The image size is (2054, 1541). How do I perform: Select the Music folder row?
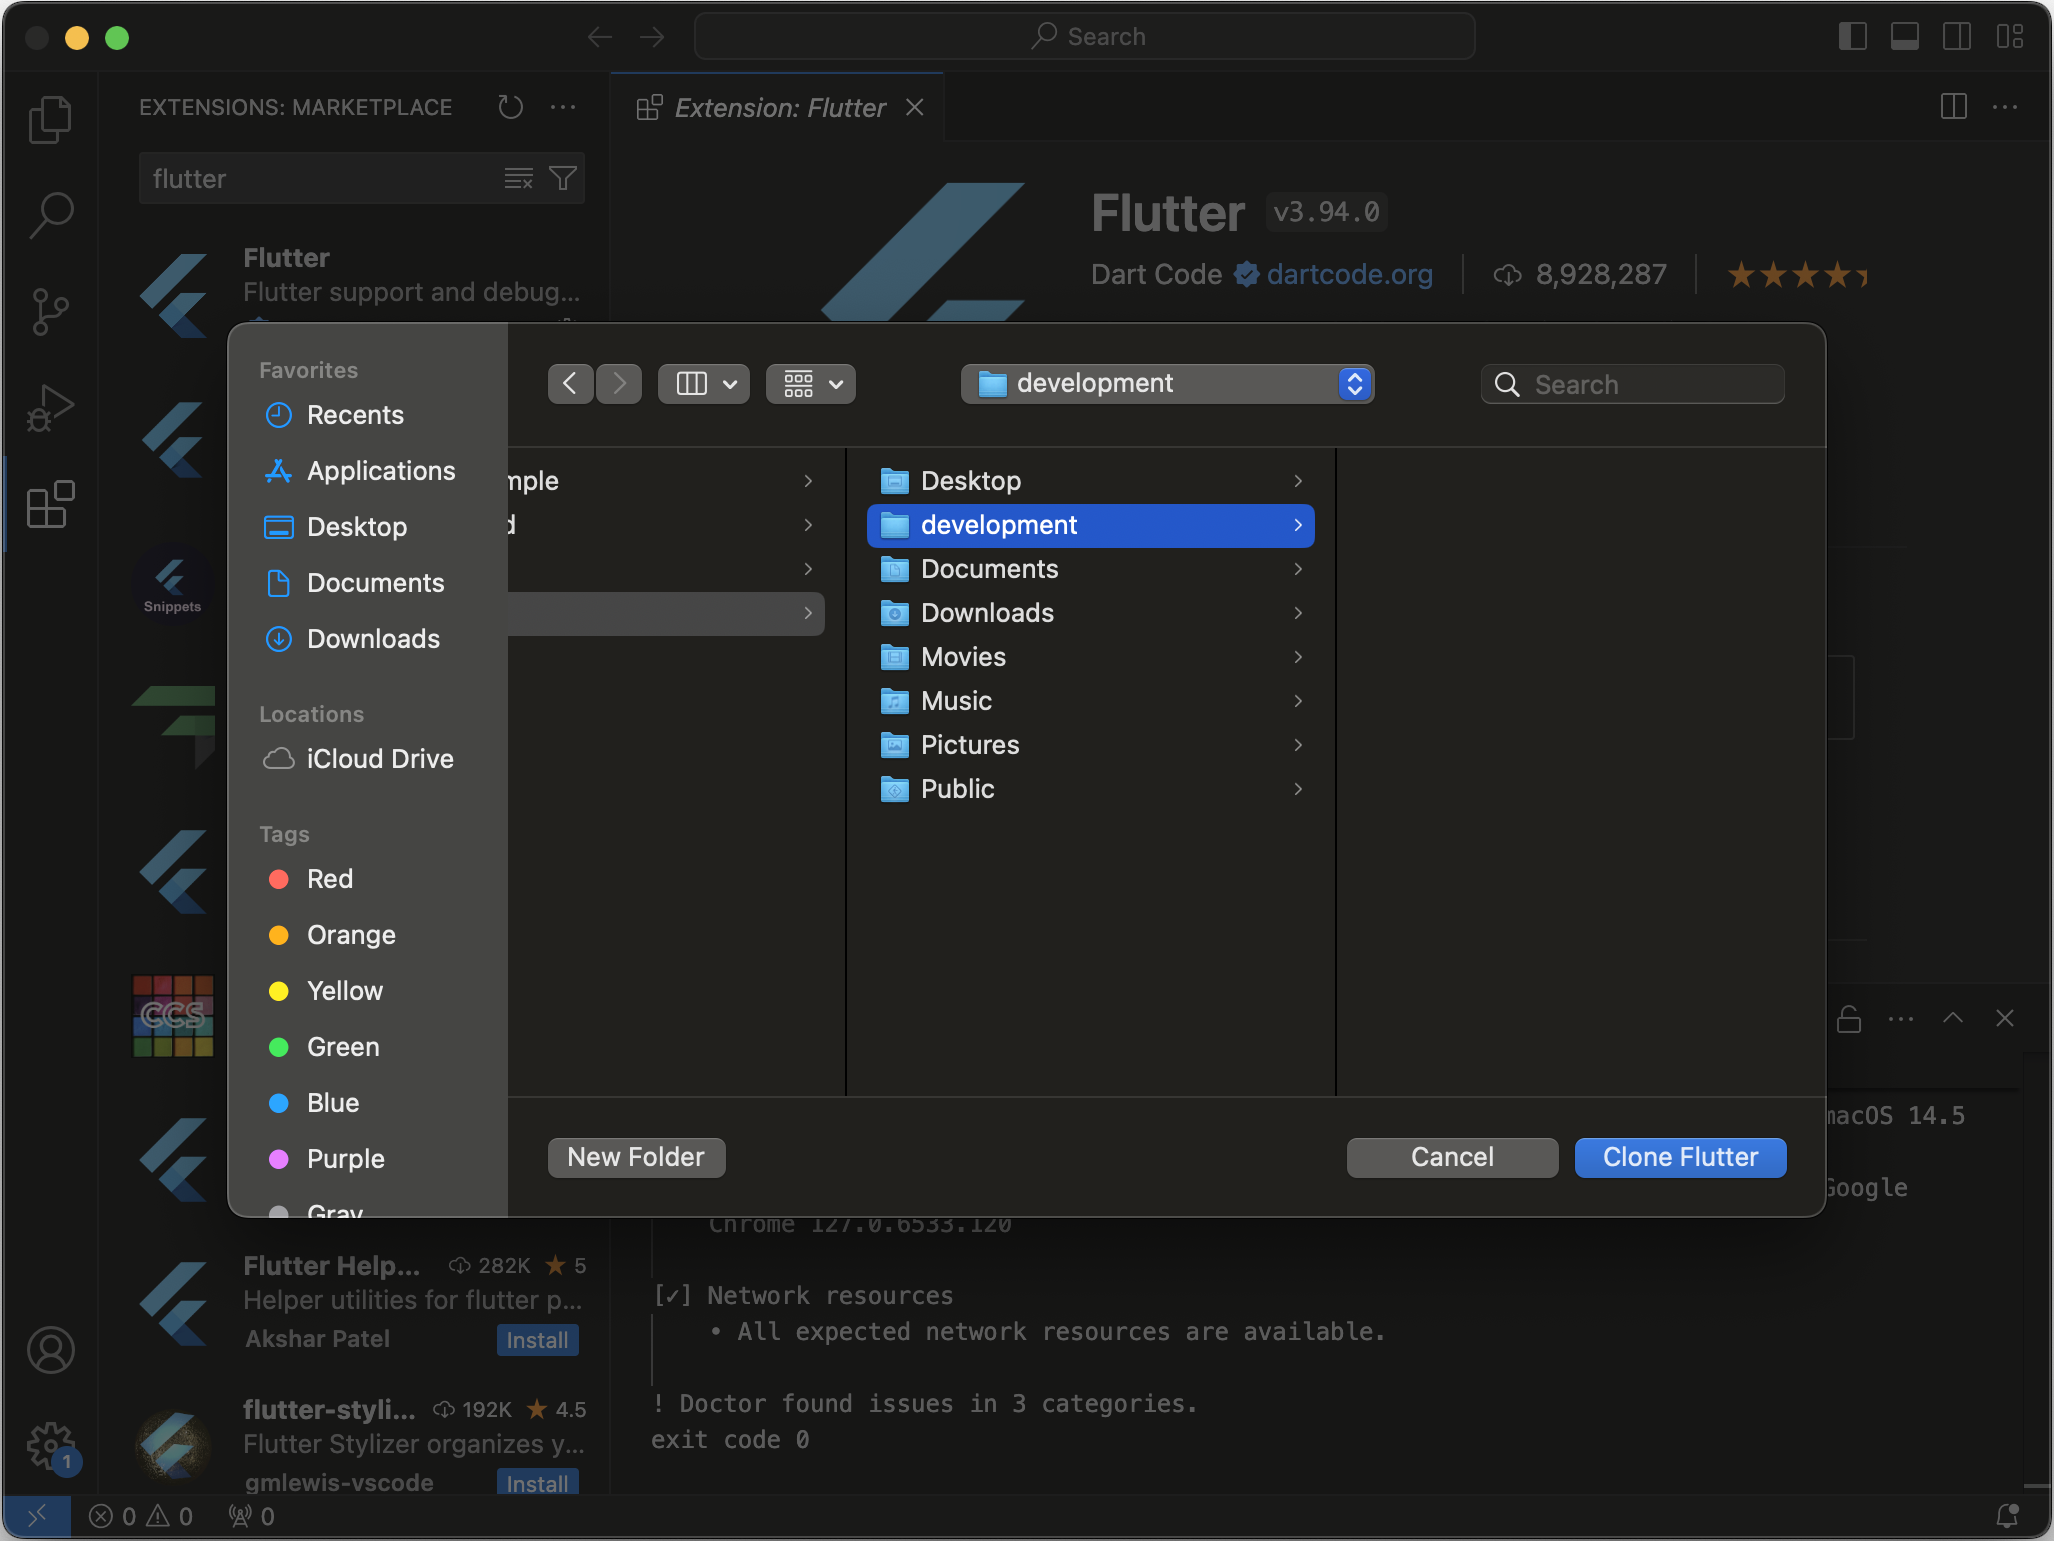1090,701
